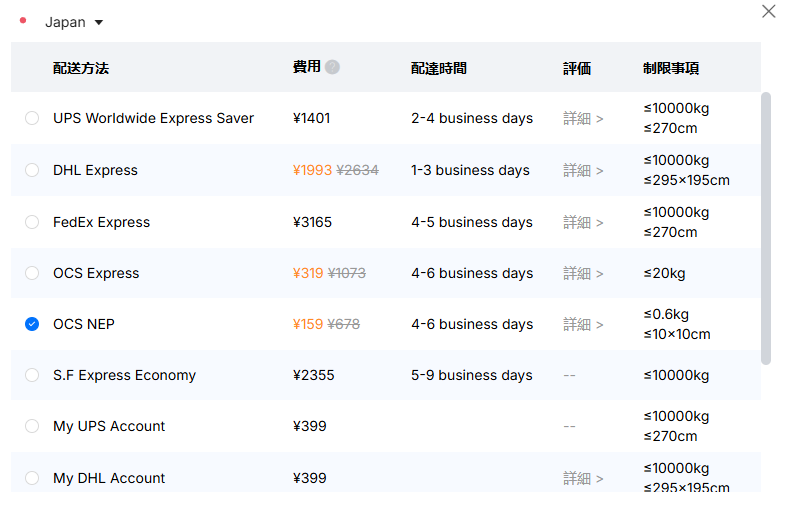Screen dimensions: 785x510
Task: Click the red dot beside Japan
Action: point(23,21)
